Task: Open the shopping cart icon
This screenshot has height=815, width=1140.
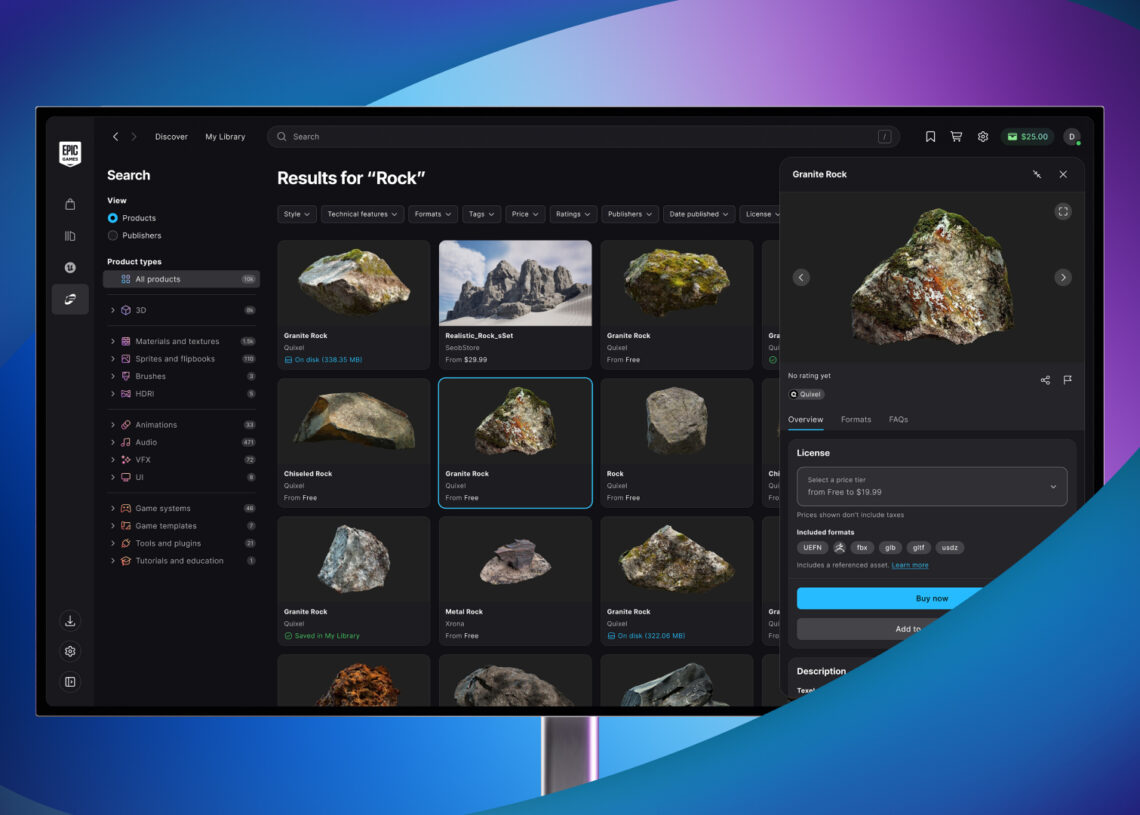Action: [955, 136]
